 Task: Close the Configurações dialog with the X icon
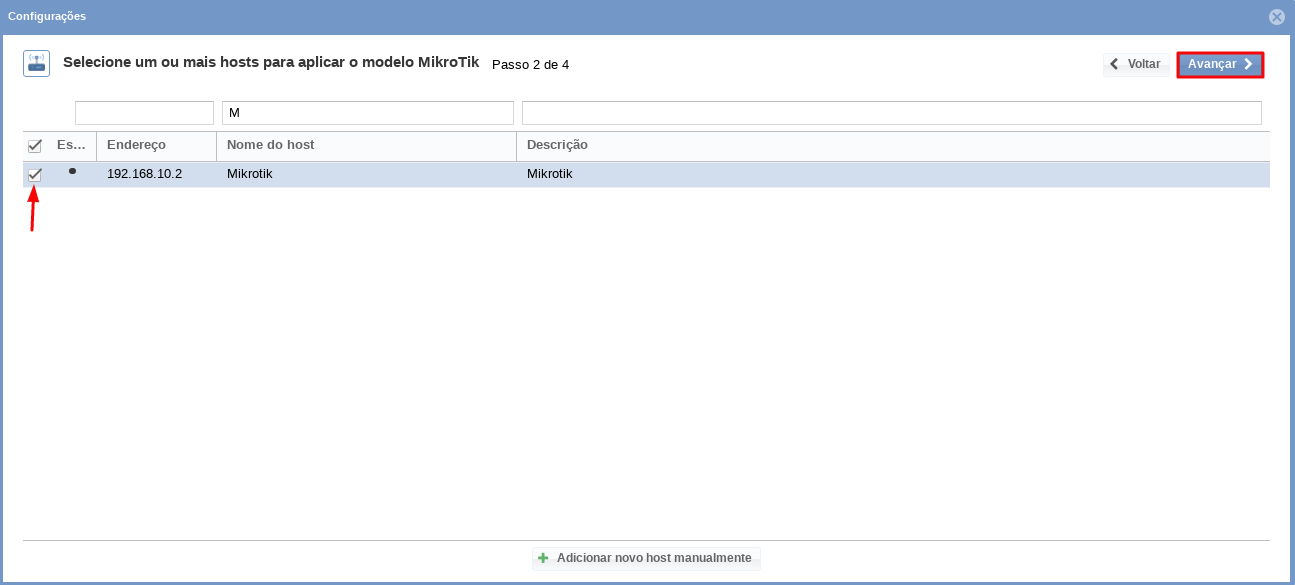point(1276,17)
